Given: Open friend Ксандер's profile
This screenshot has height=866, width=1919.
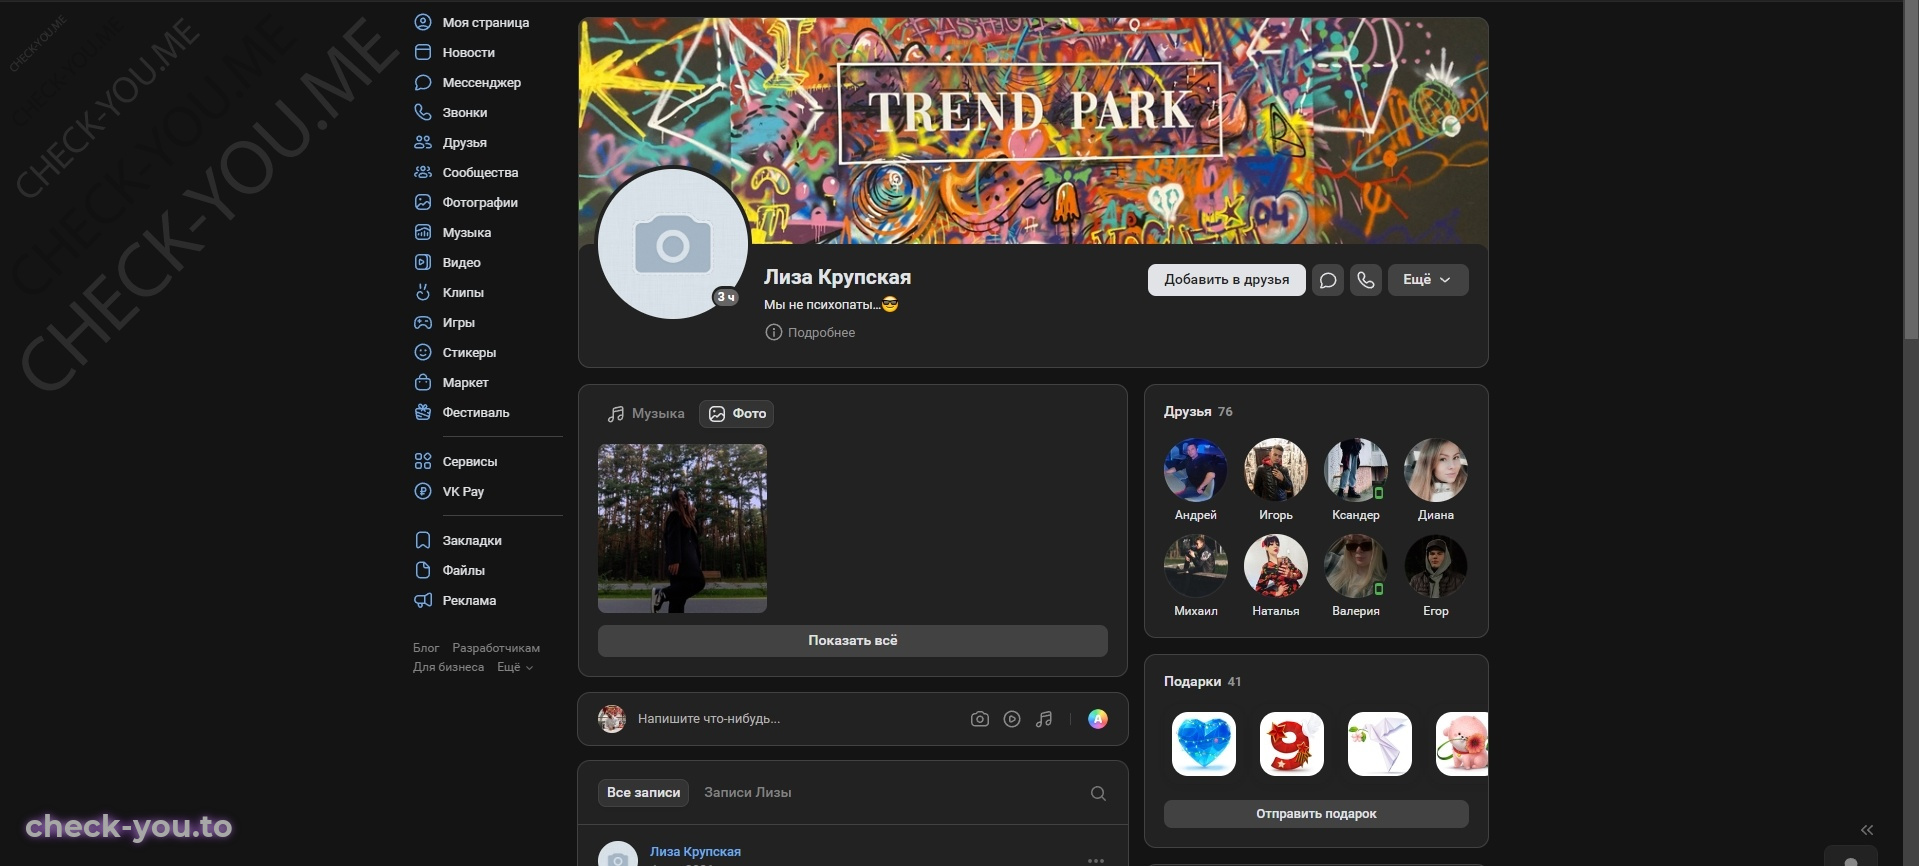Looking at the screenshot, I should (x=1356, y=470).
